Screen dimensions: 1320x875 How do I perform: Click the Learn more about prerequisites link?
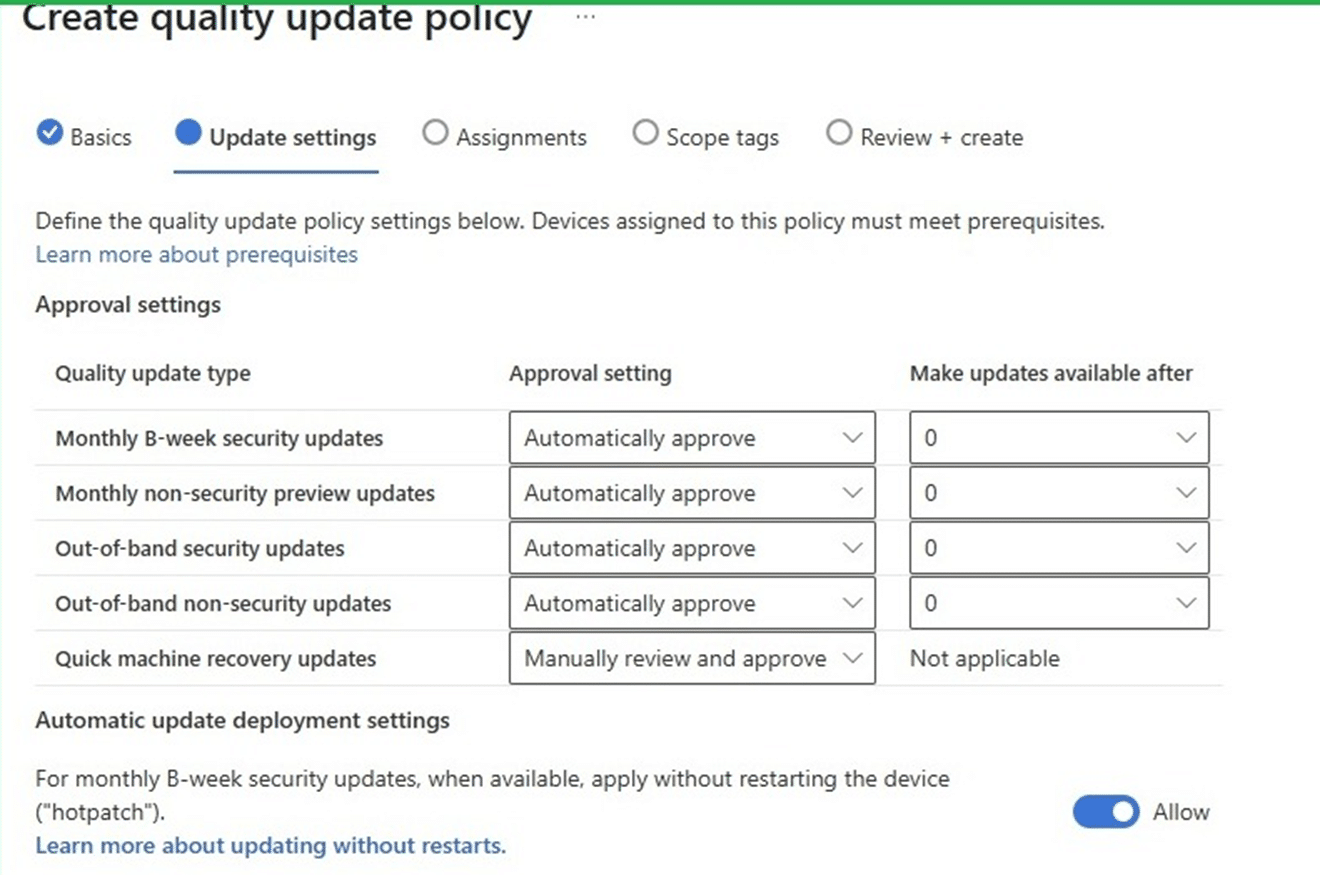click(x=196, y=254)
